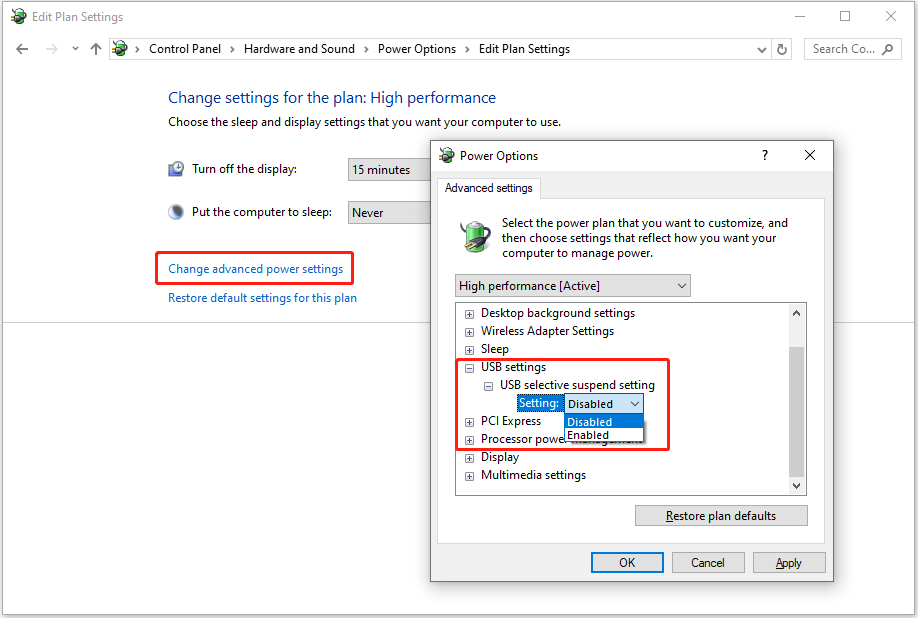Click the settings list scroll down arrow

[x=796, y=485]
